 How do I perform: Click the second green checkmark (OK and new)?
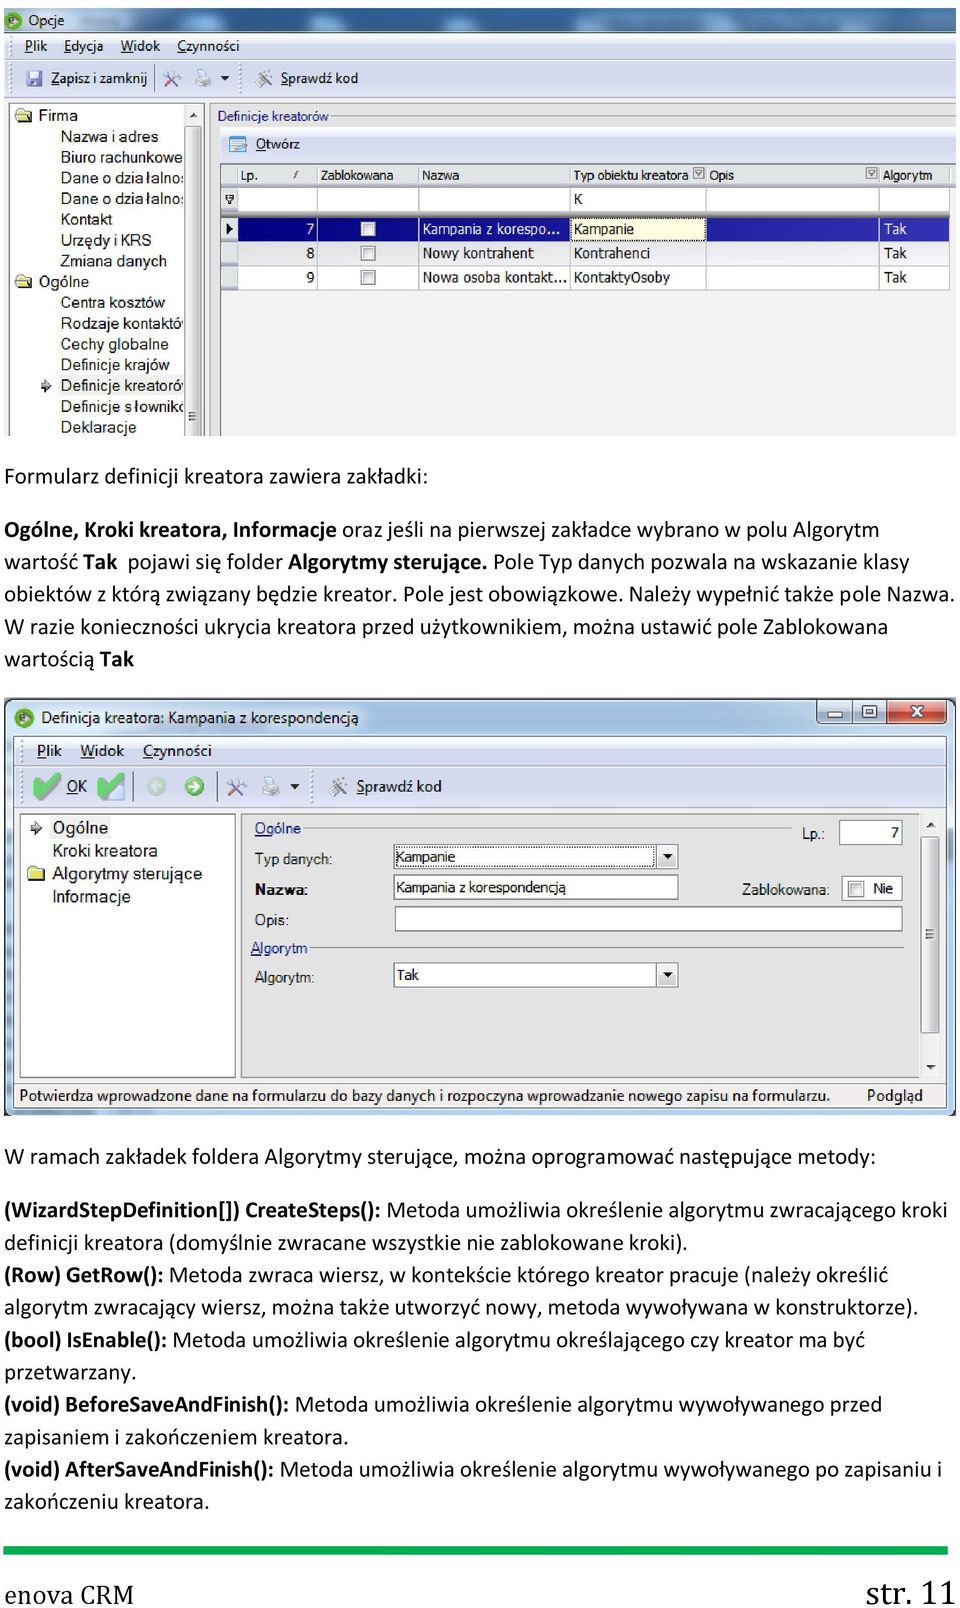click(111, 787)
